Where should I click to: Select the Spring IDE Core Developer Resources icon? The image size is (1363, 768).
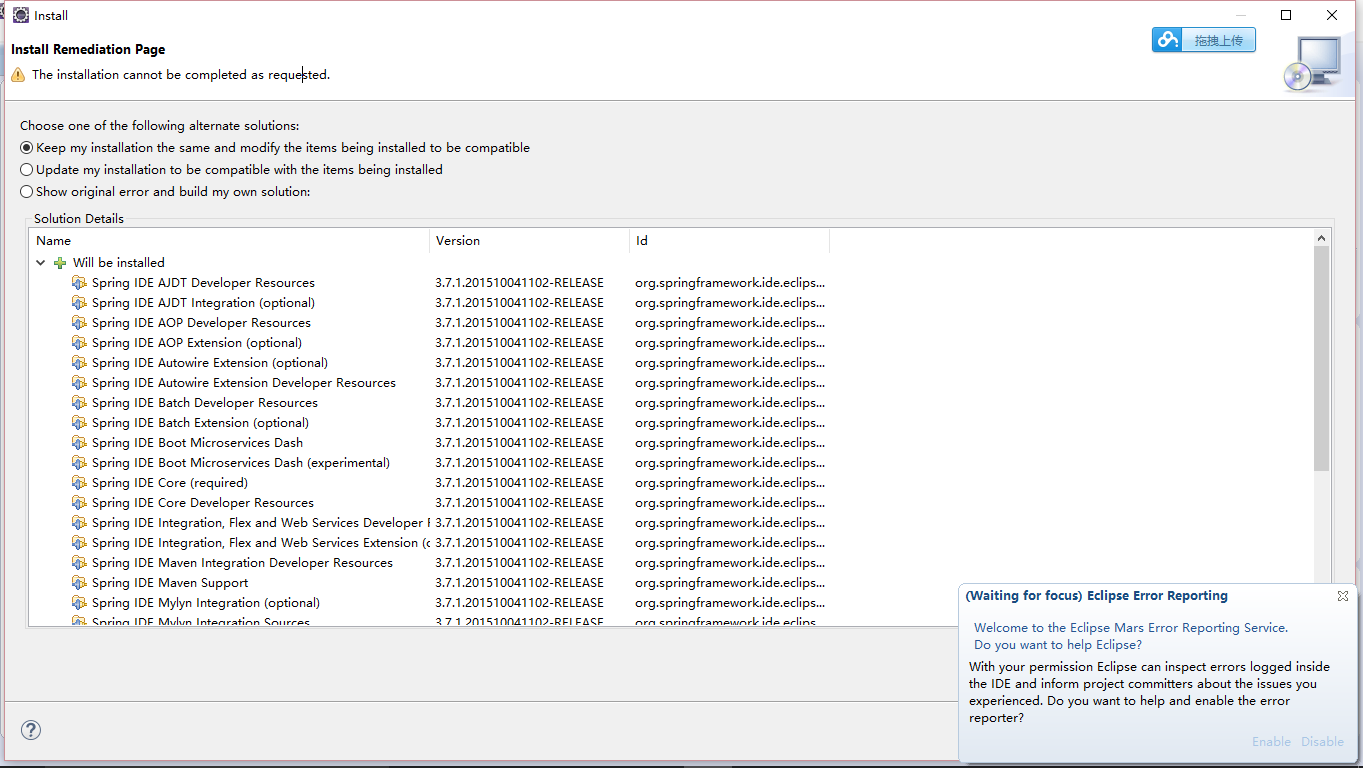80,503
